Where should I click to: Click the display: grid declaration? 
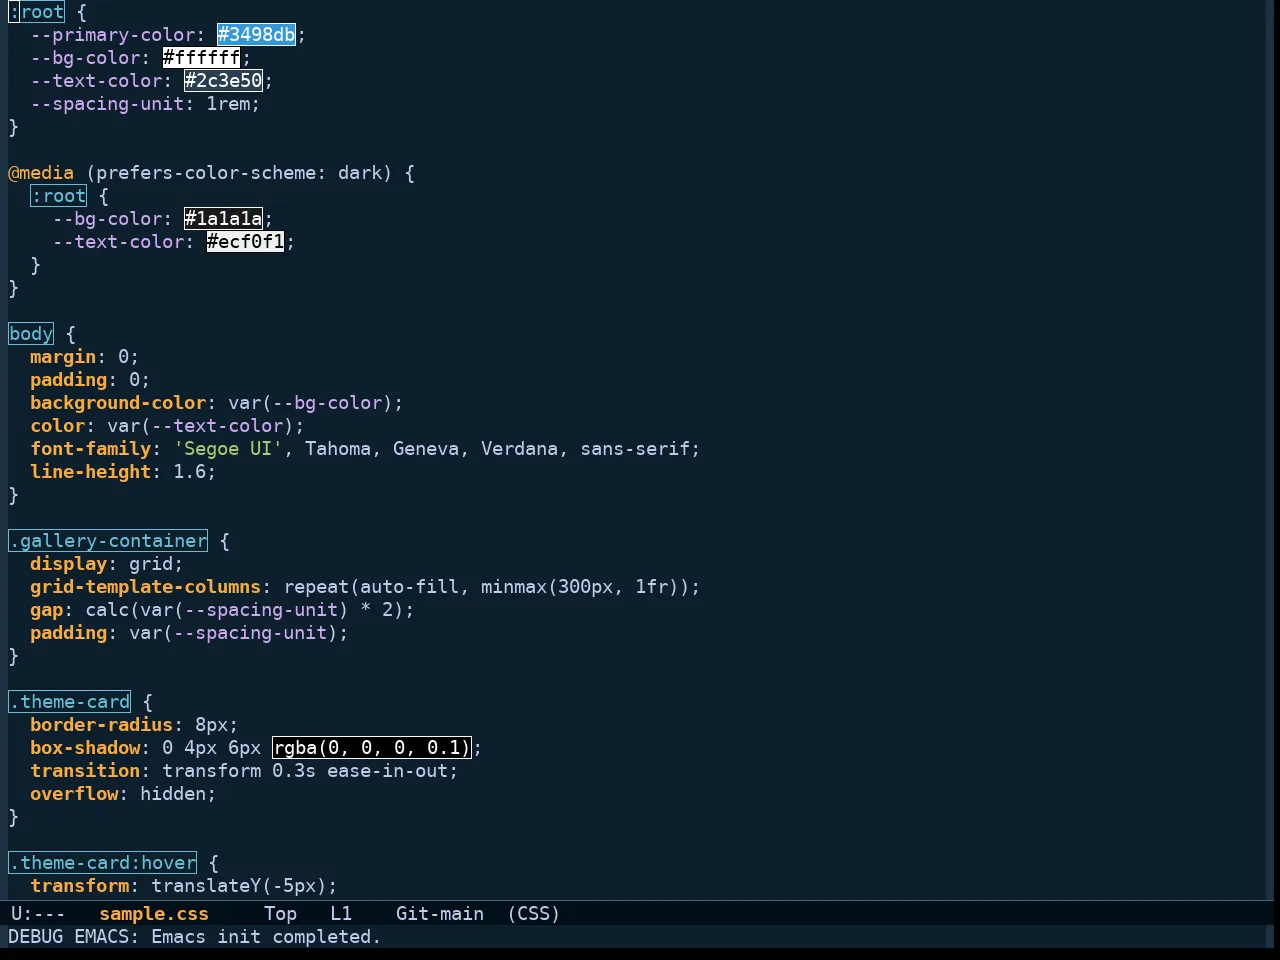[x=107, y=564]
